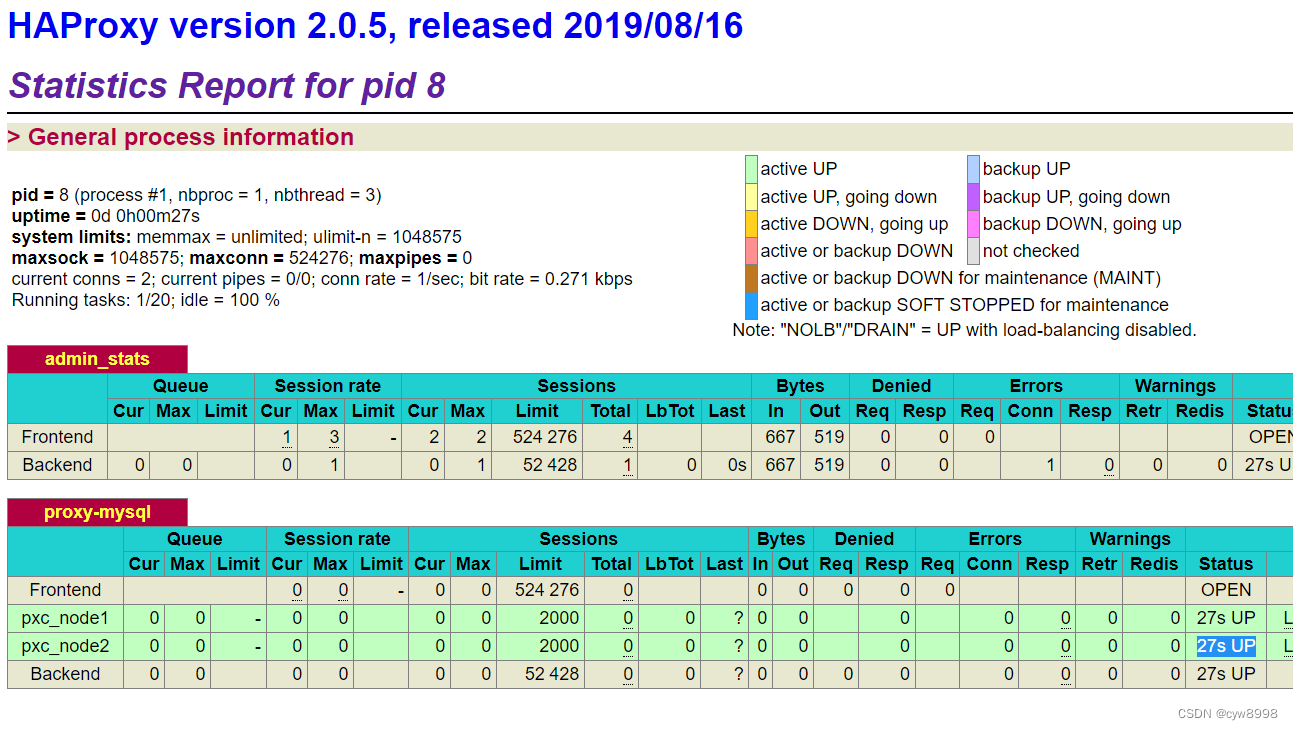Click the system limits memmax line
Screen dimensions: 1293x730
(237, 237)
